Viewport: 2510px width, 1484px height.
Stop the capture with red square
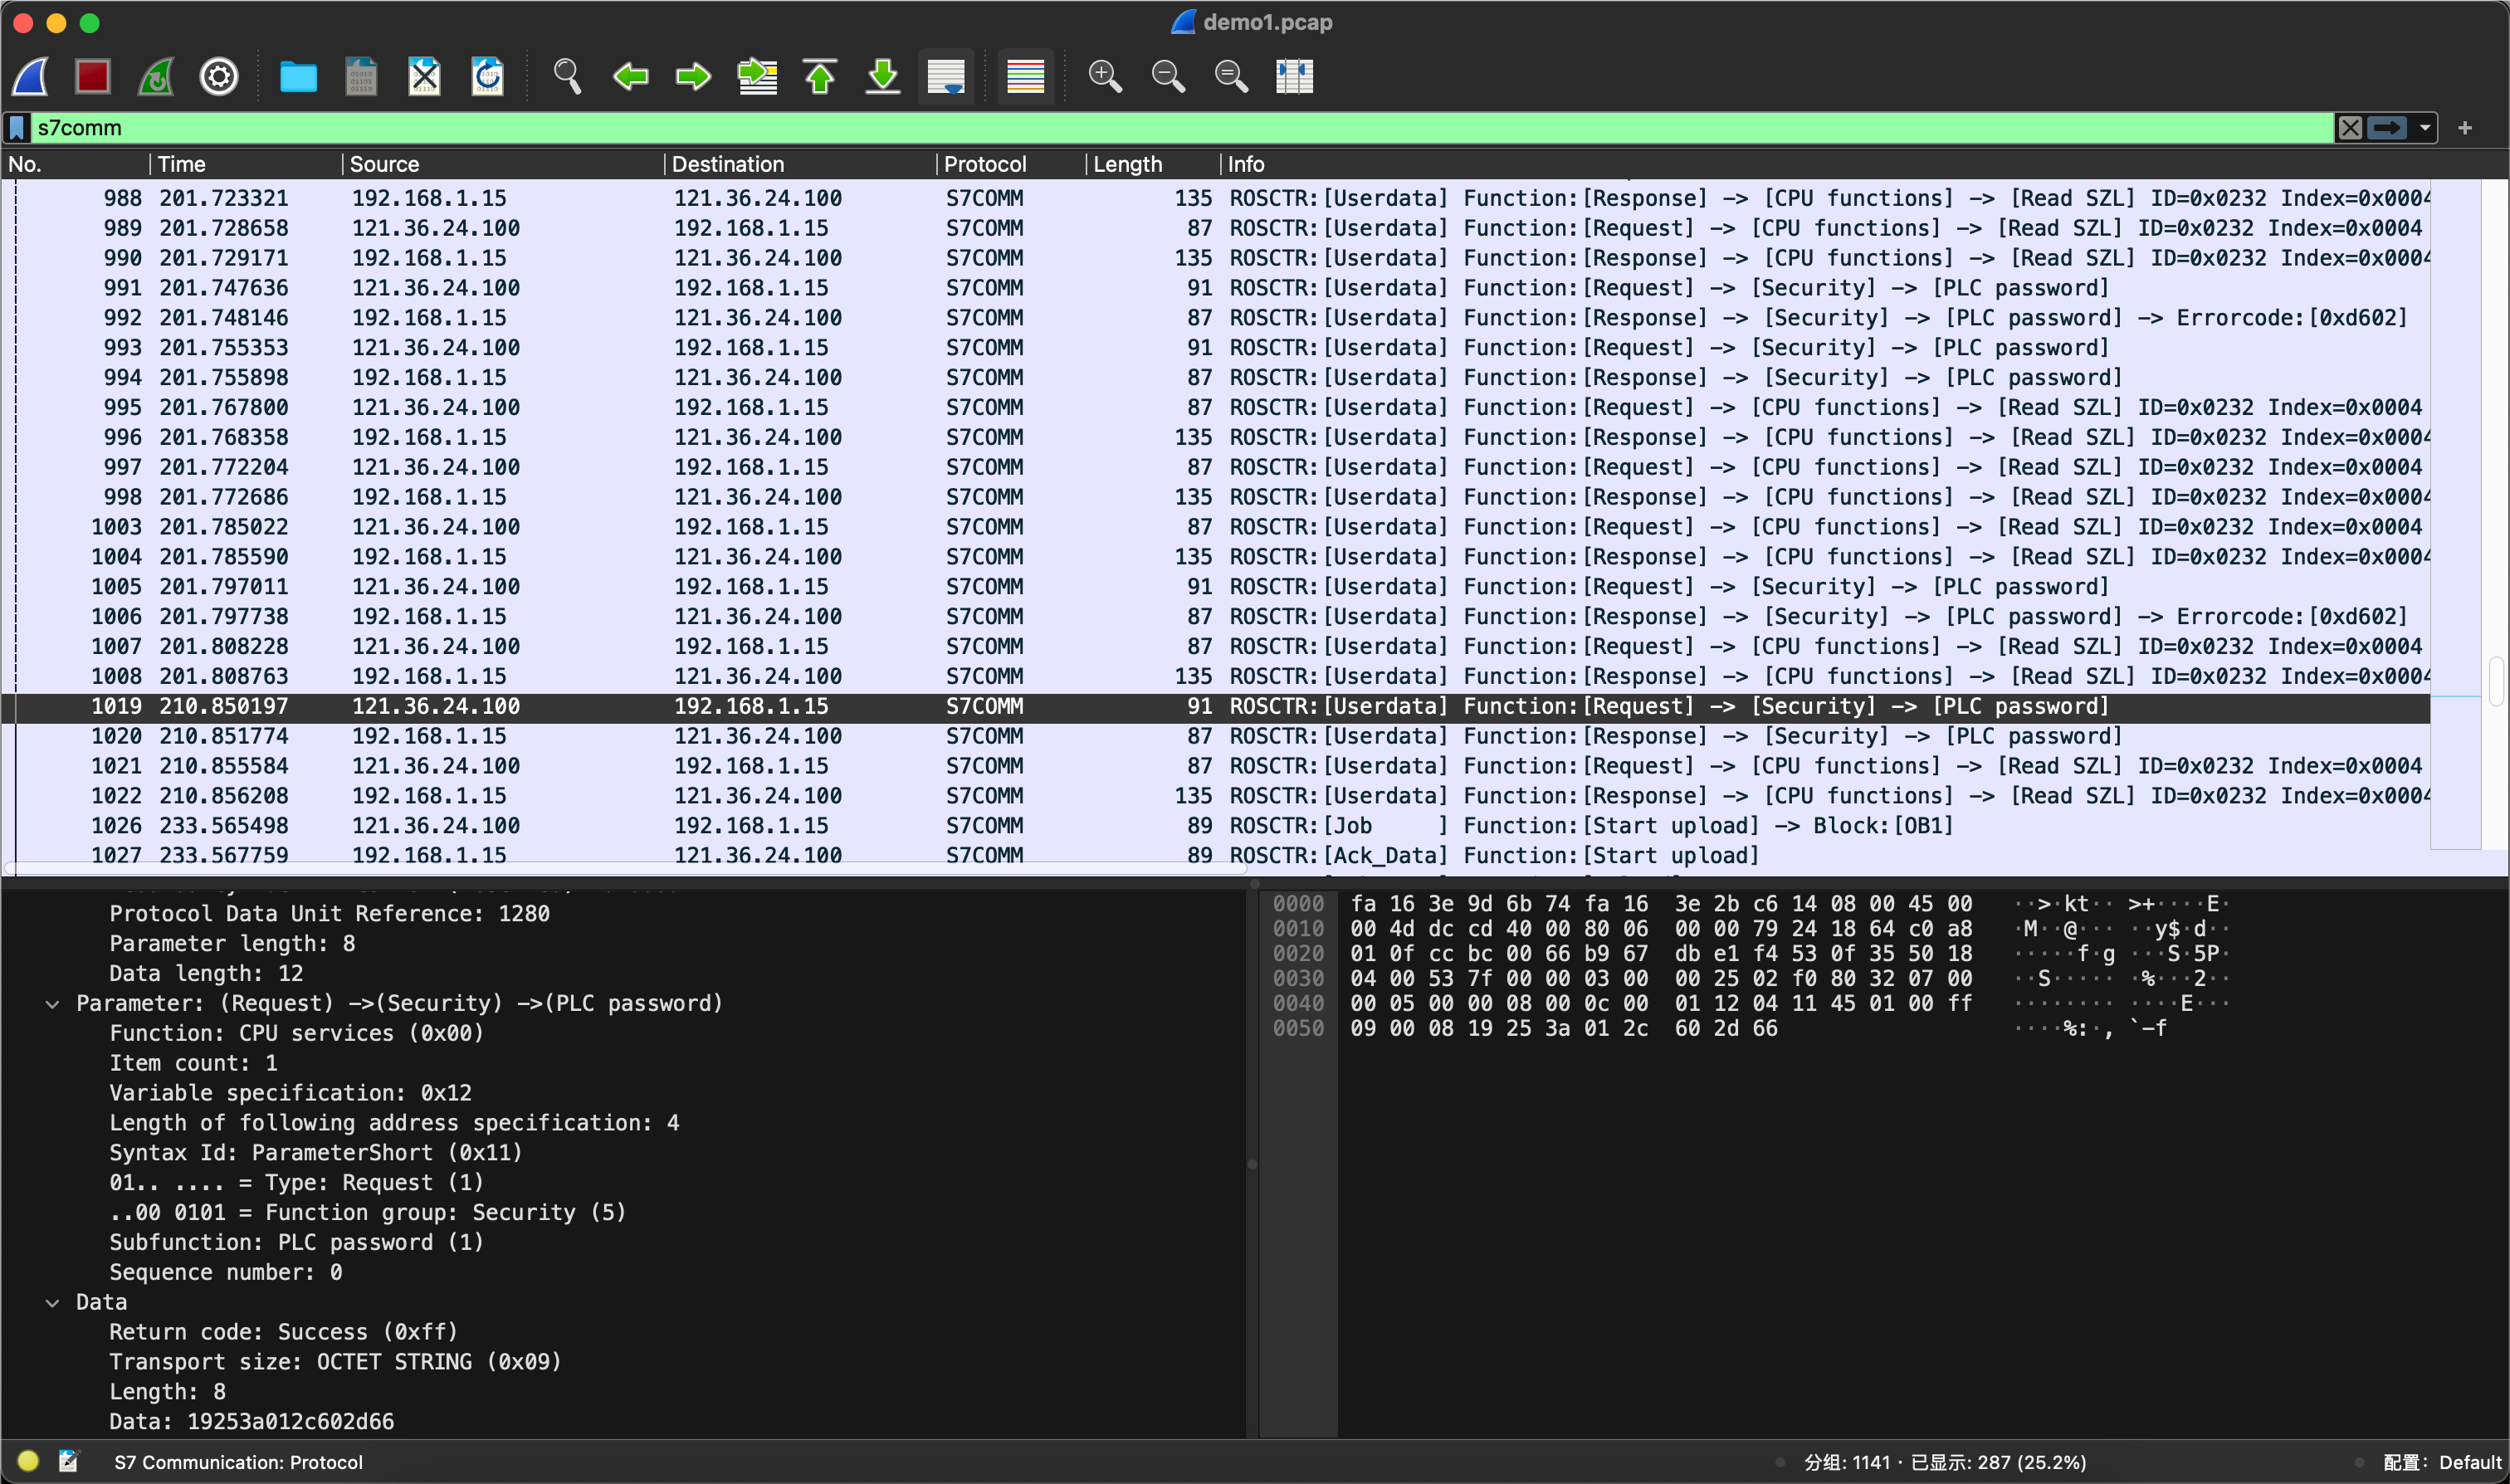point(93,76)
